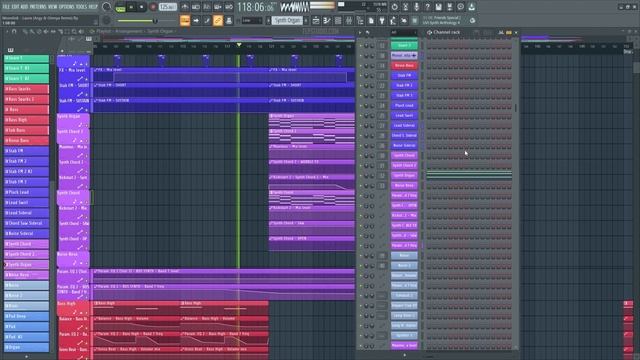The image size is (640, 360).
Task: Open the PATTERNS menu
Action: coord(38,7)
